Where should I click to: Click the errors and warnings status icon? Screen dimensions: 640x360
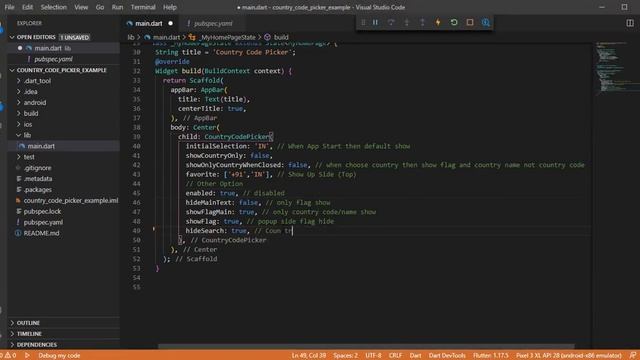[8, 356]
